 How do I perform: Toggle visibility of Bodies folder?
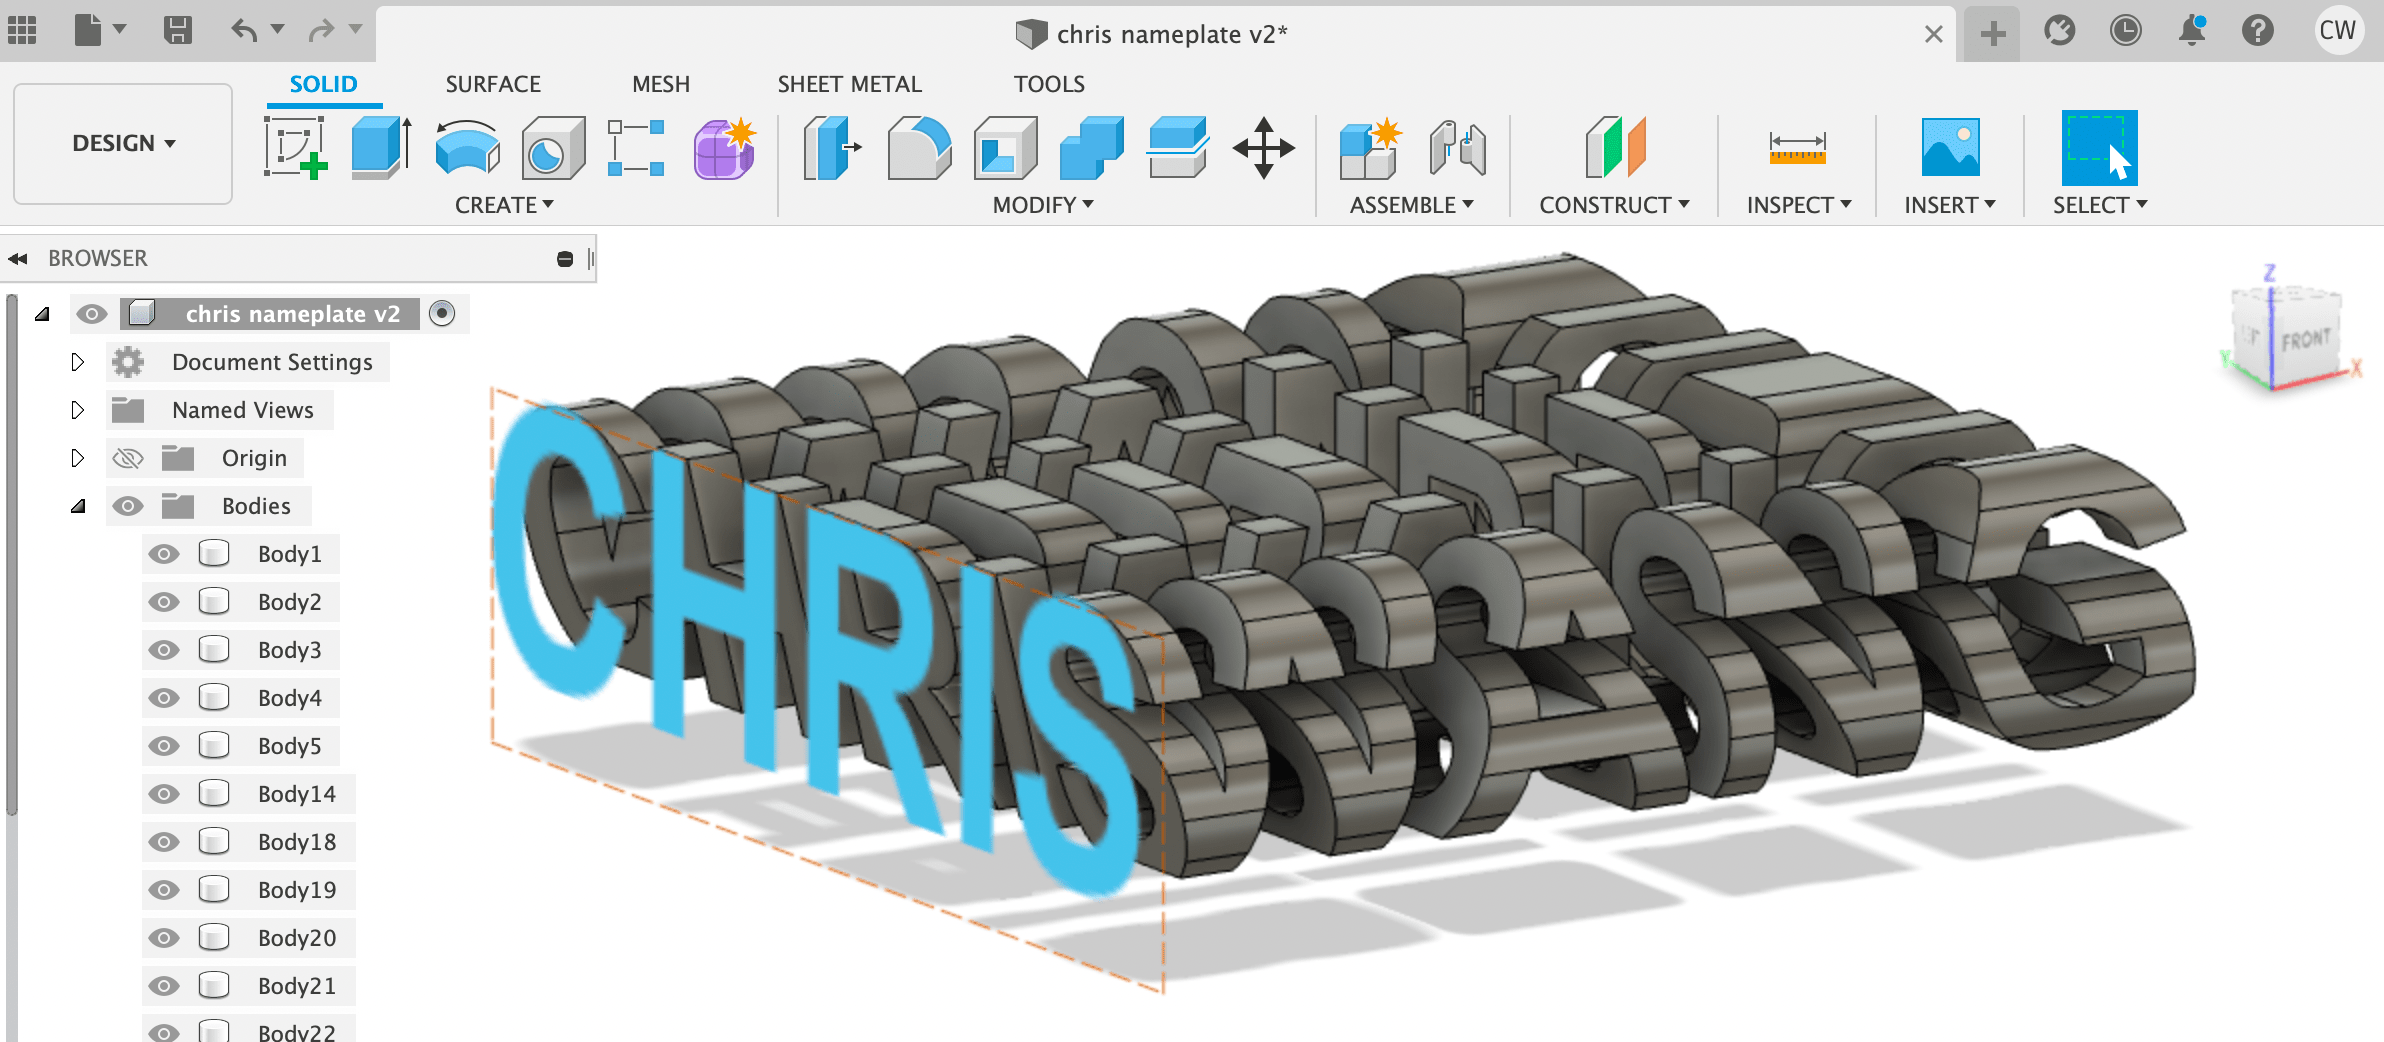point(128,506)
